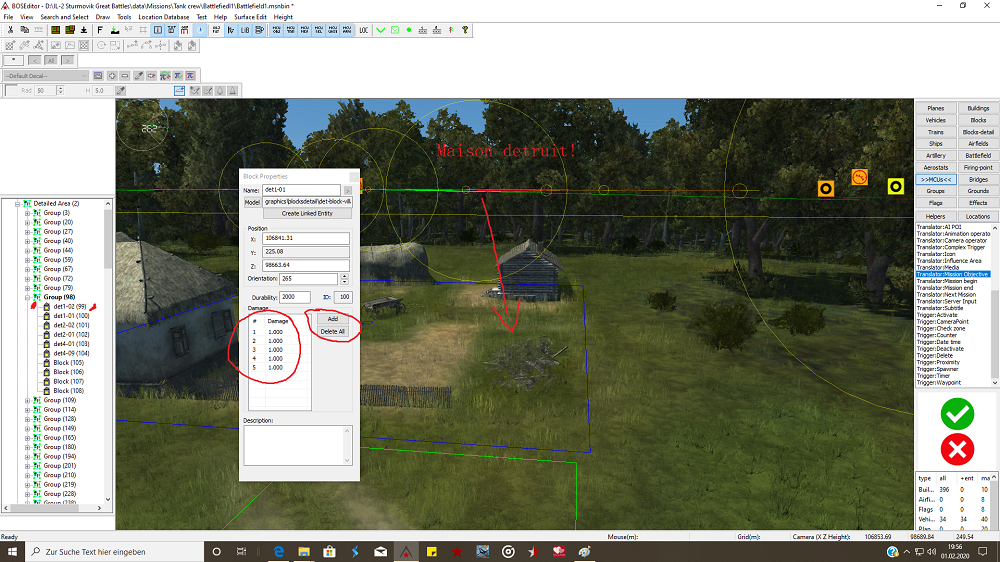Open the File menu

point(8,17)
